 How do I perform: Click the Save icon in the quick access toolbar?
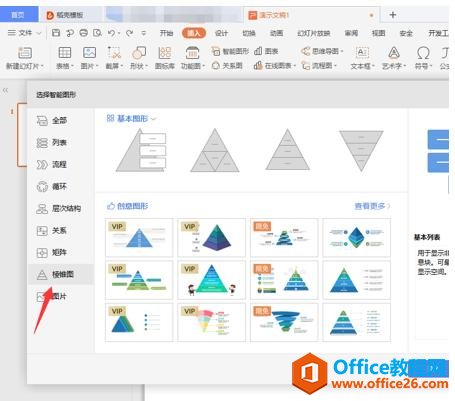pos(56,33)
